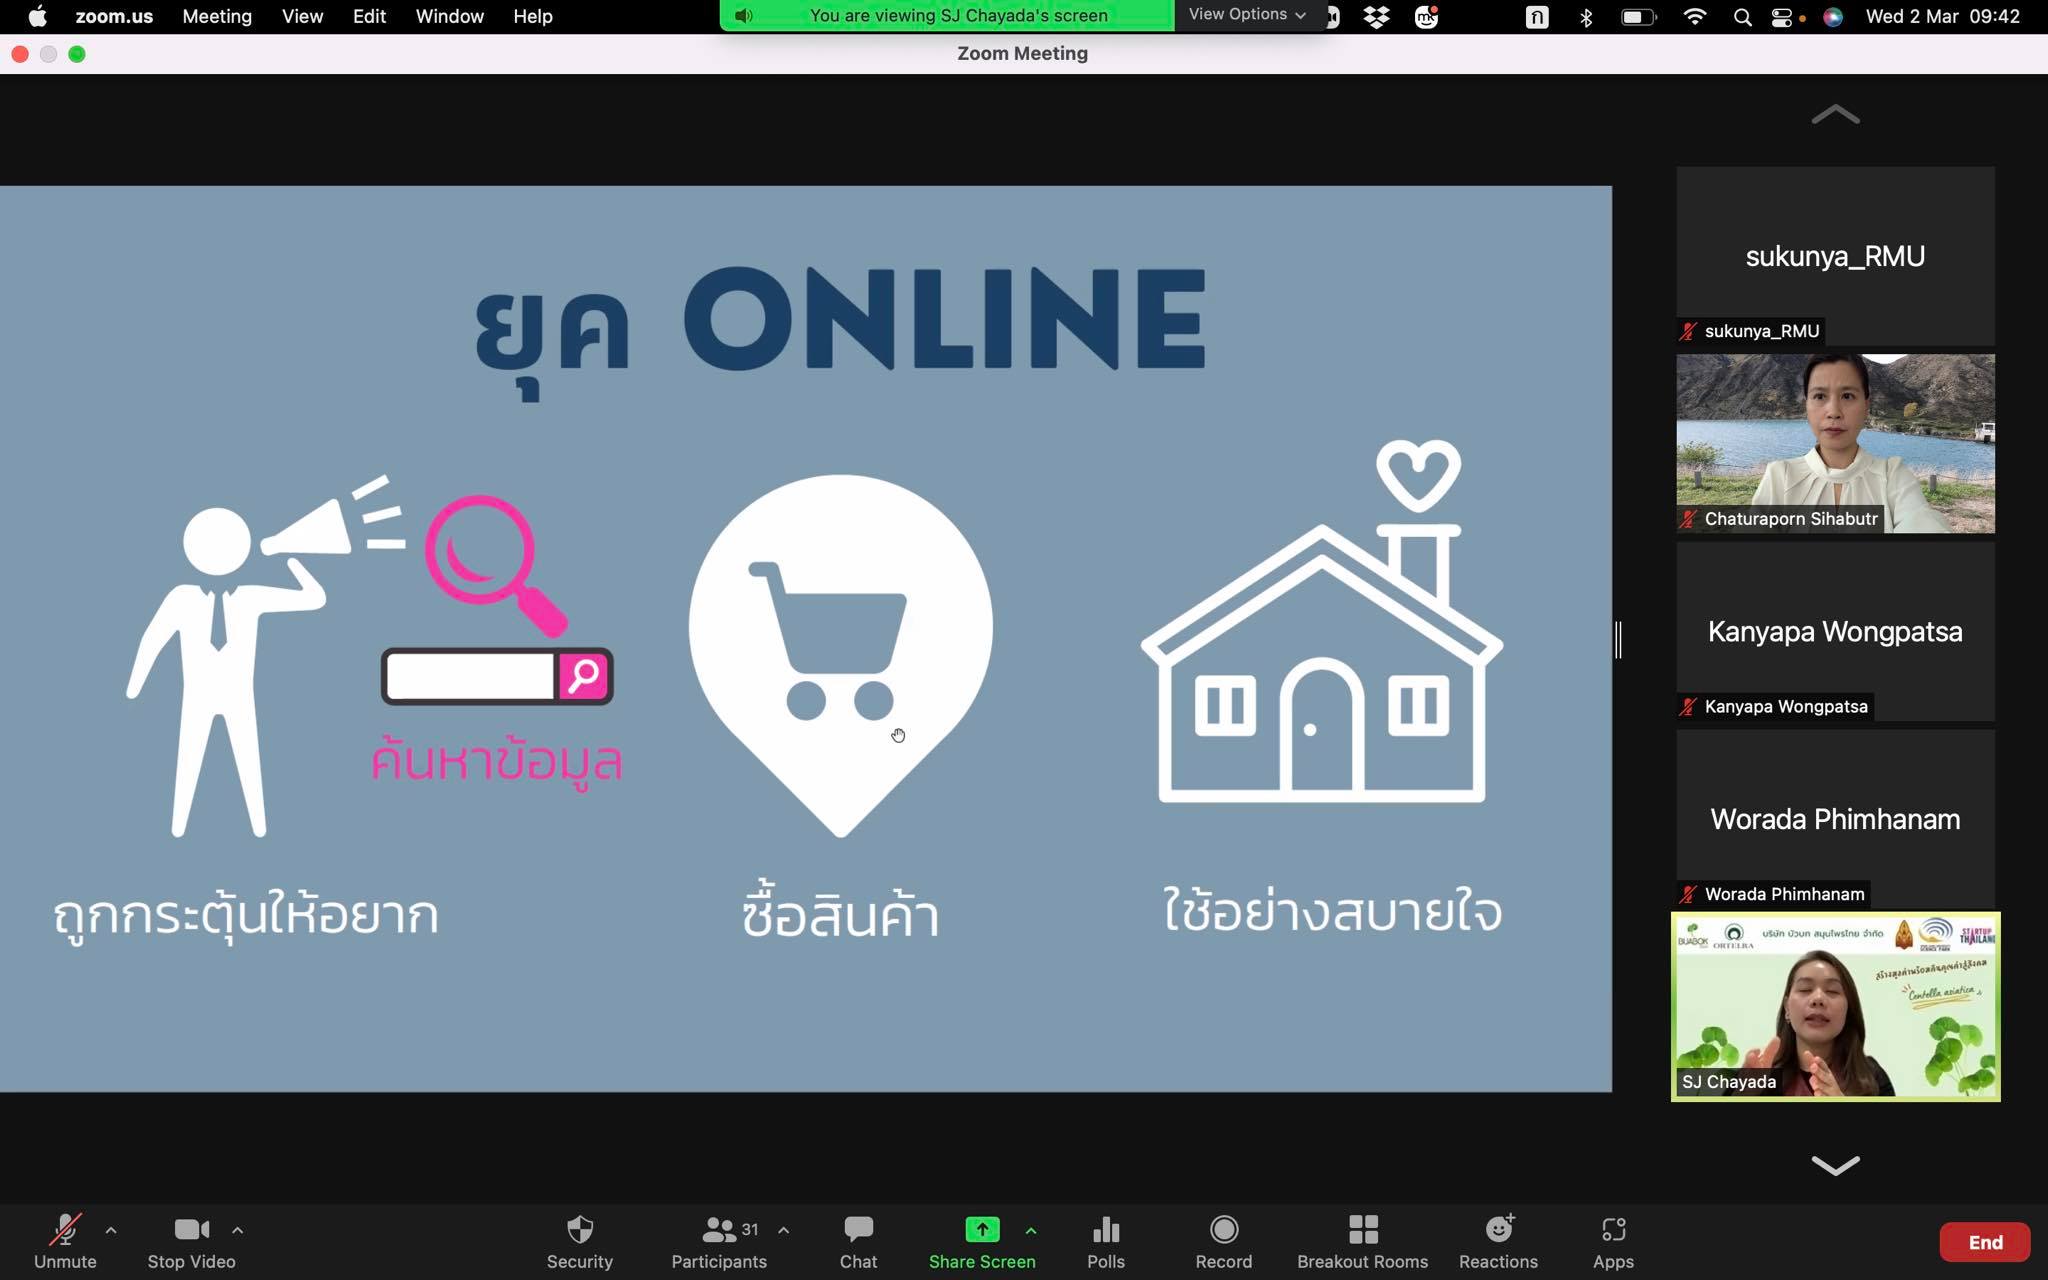The width and height of the screenshot is (2048, 1280).
Task: Open the Security shield icon
Action: coord(579,1230)
